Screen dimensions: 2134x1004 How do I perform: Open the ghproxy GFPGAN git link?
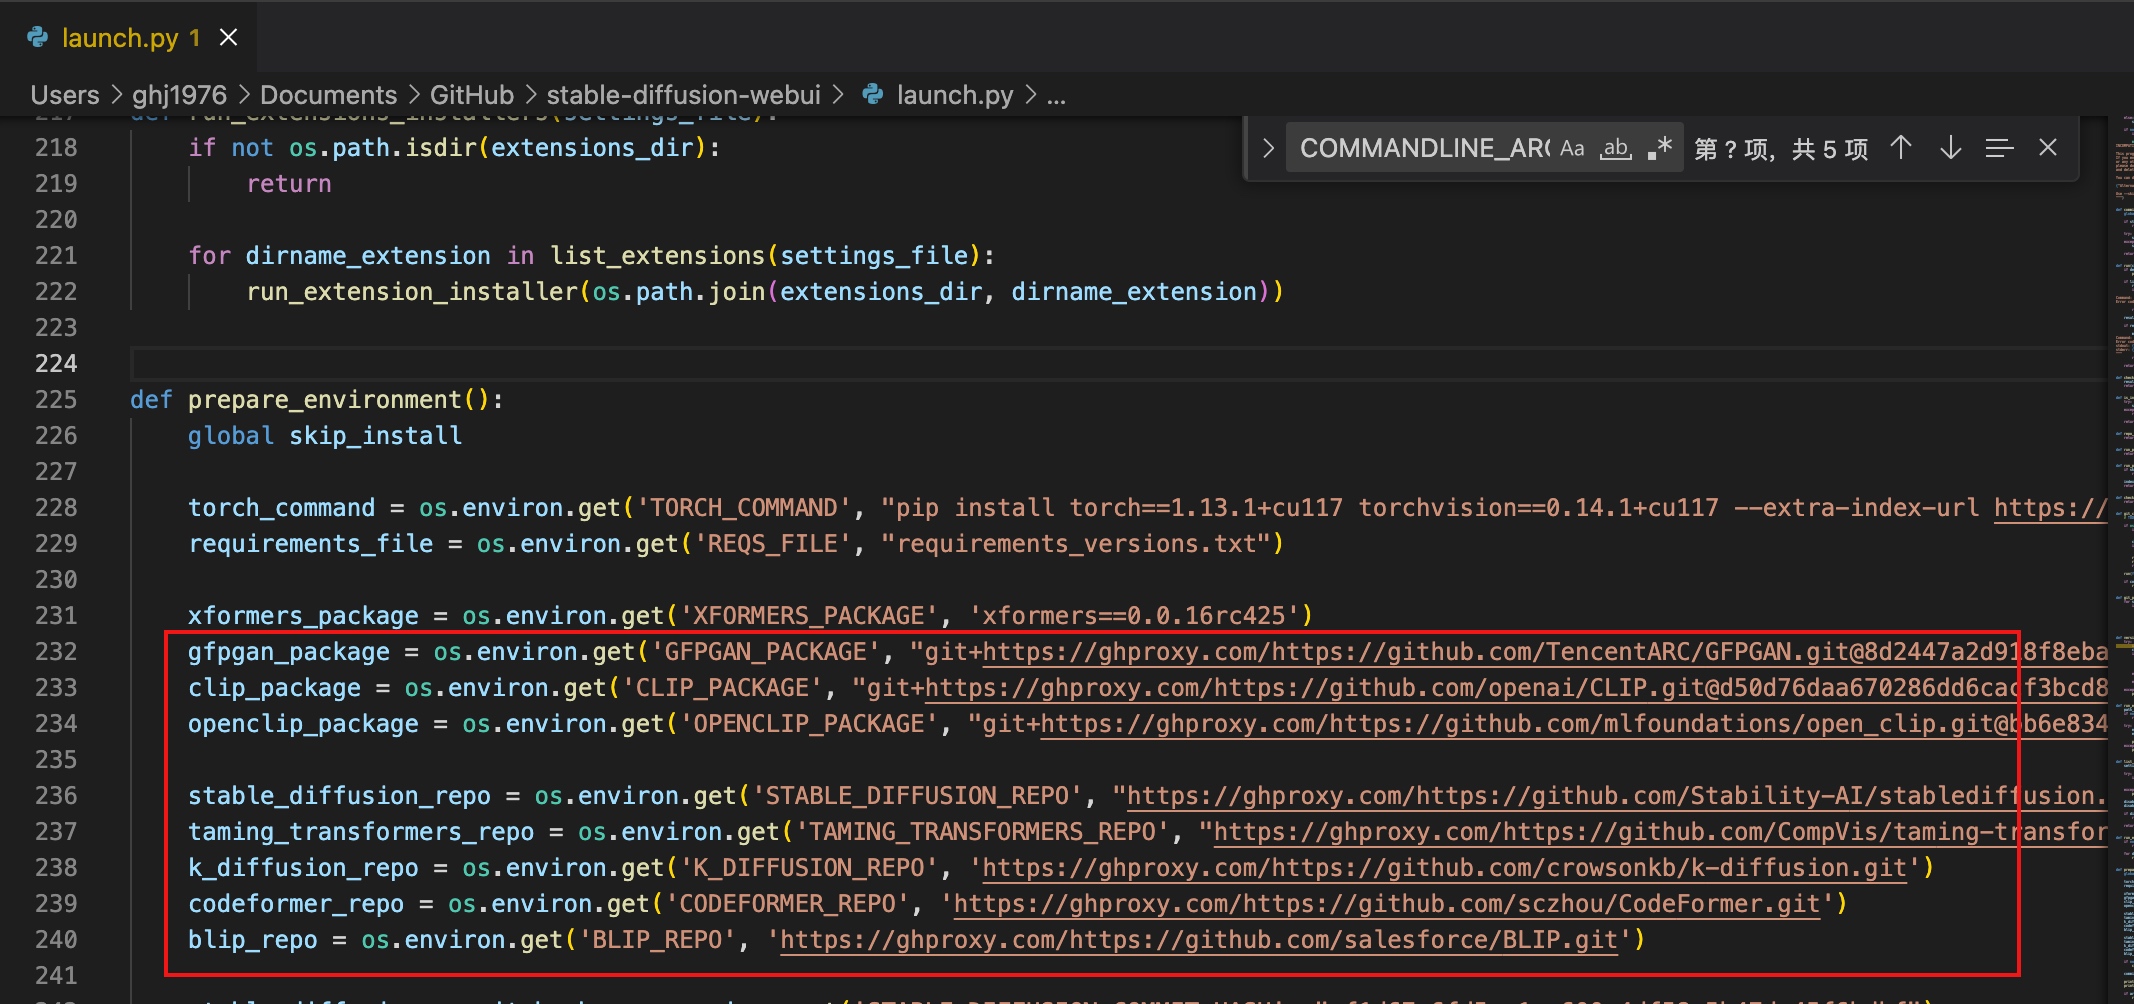1545,652
